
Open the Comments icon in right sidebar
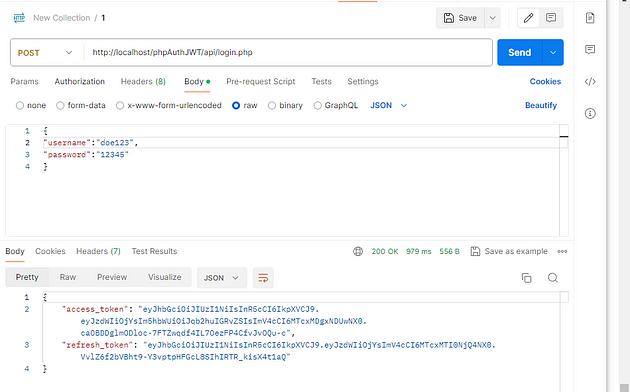[x=590, y=49]
